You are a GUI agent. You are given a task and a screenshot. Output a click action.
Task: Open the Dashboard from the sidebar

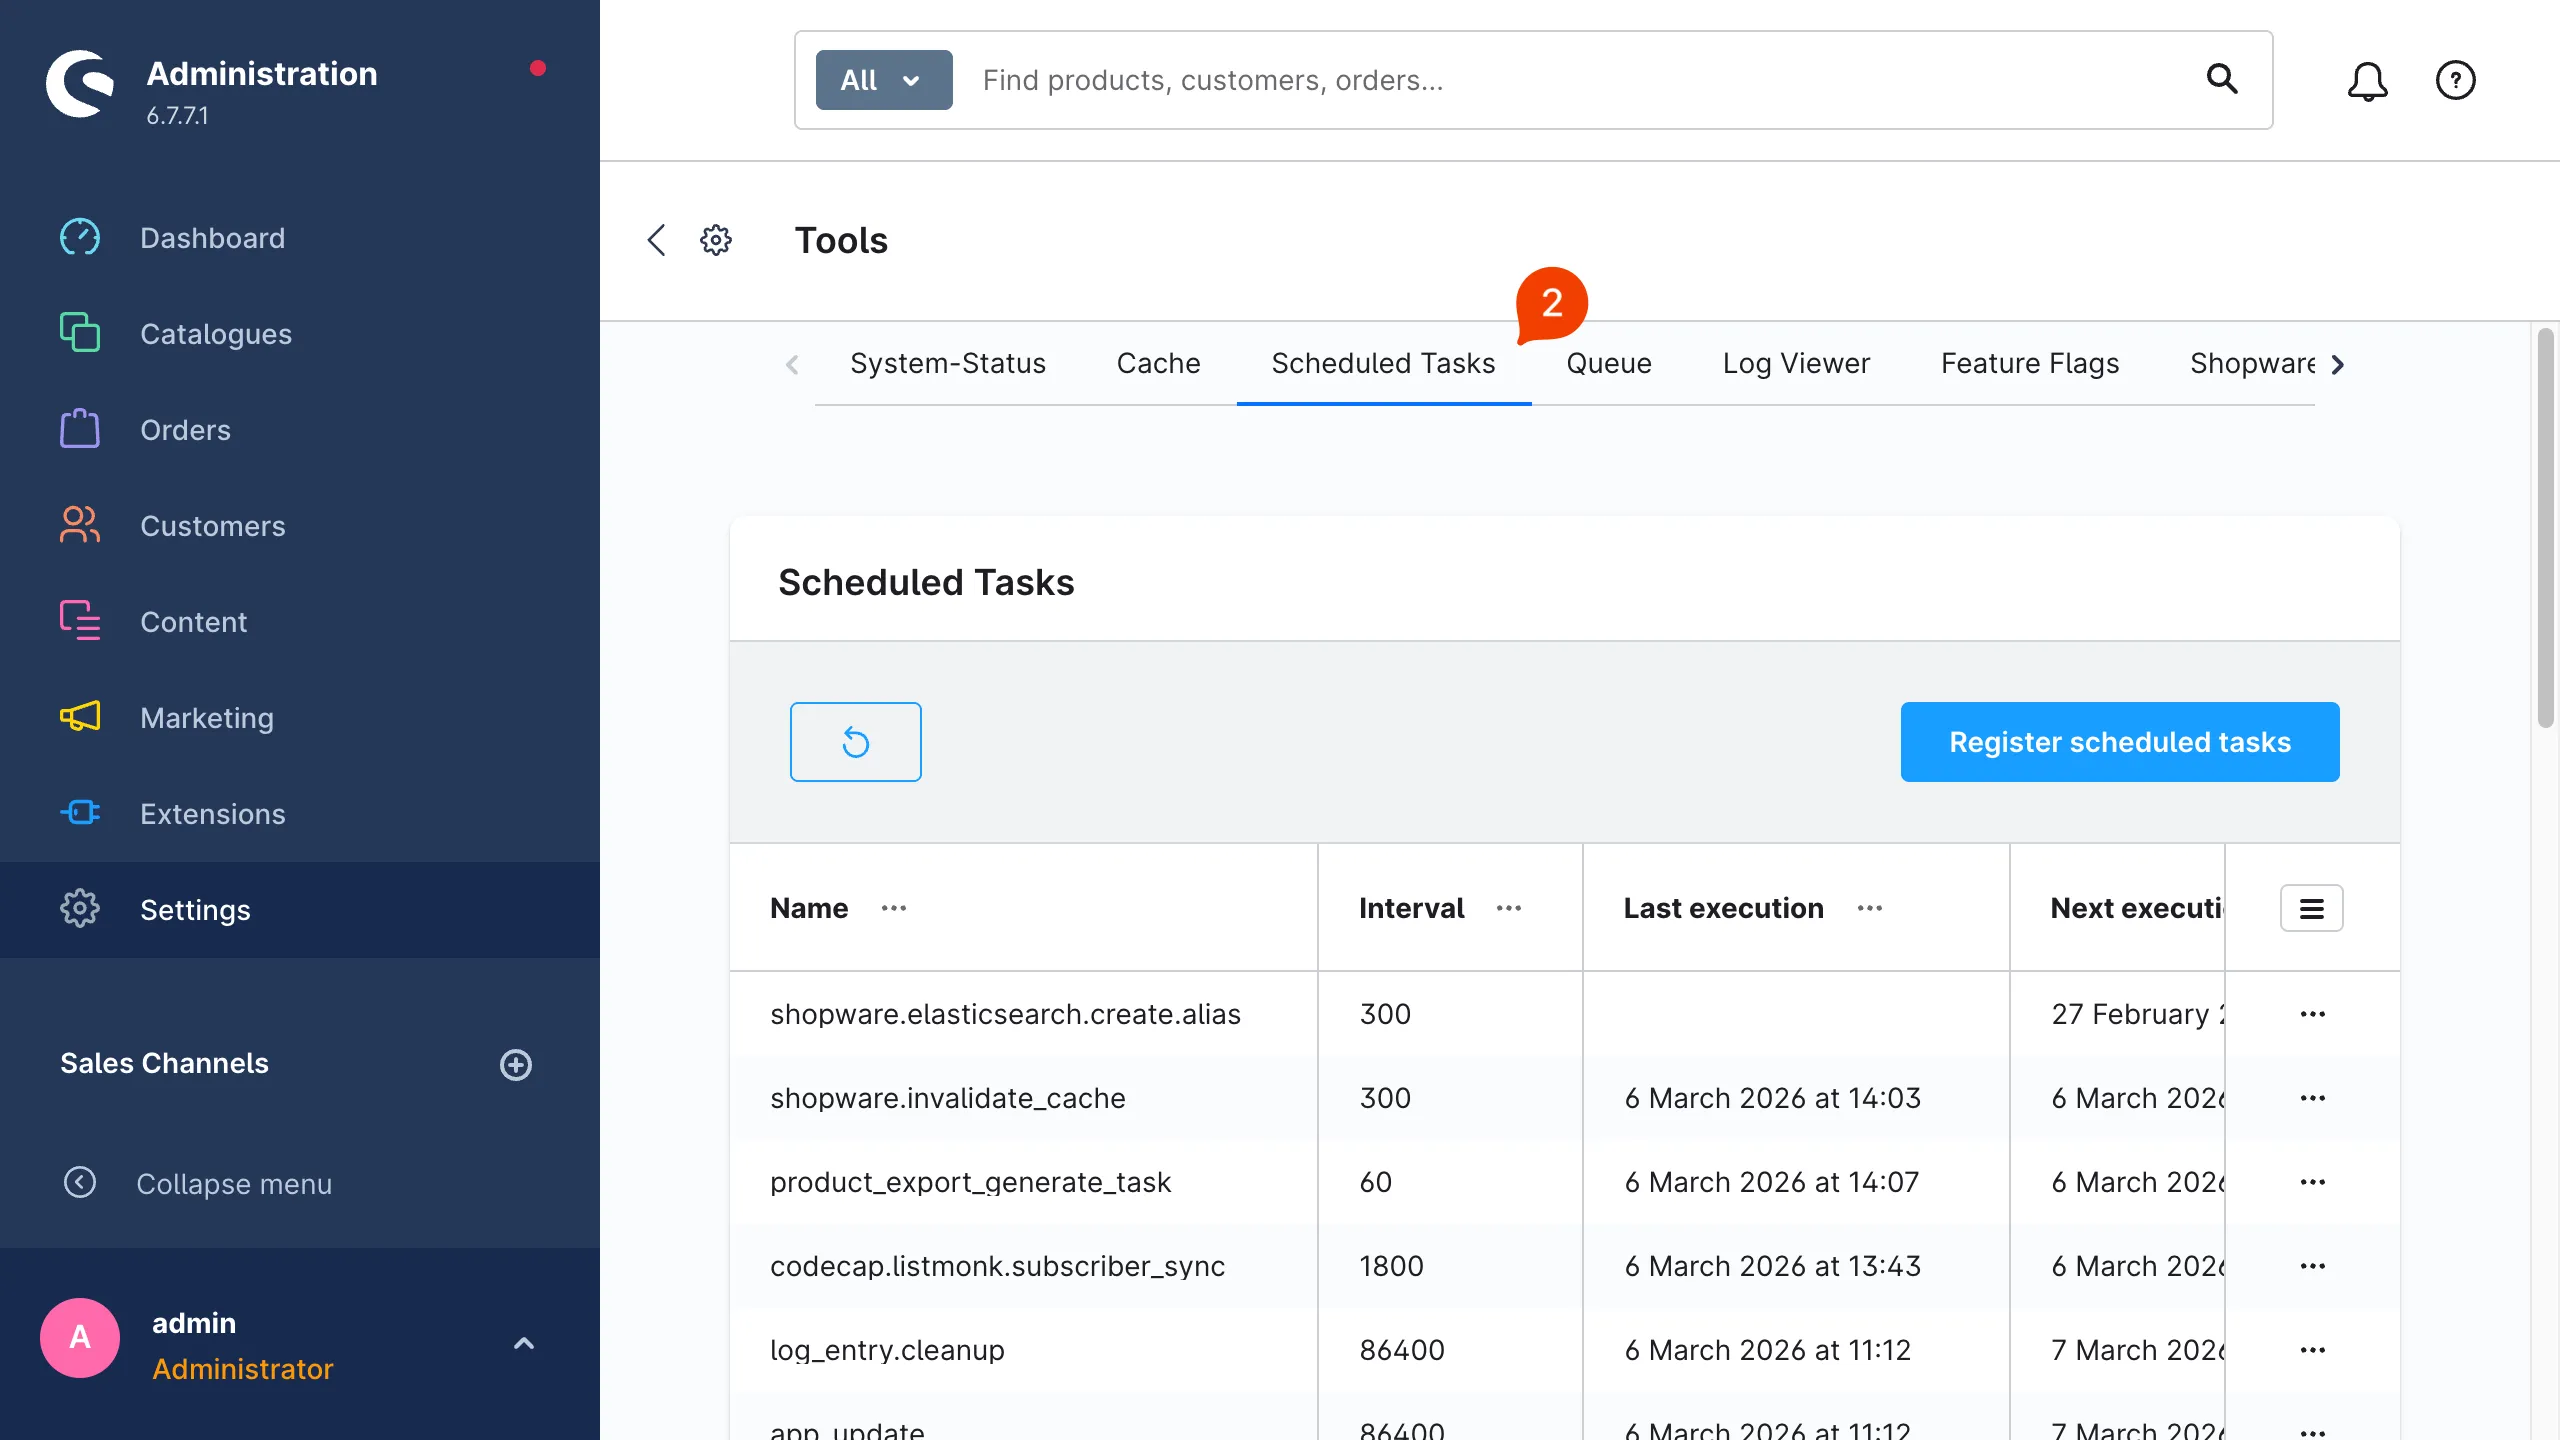[x=80, y=237]
